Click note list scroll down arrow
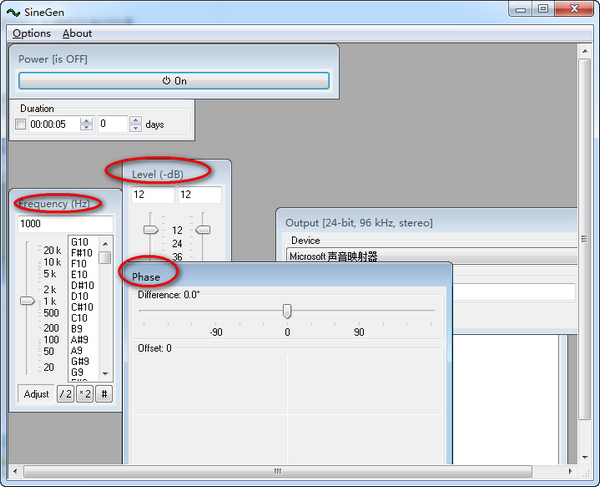This screenshot has width=600, height=487. point(105,373)
